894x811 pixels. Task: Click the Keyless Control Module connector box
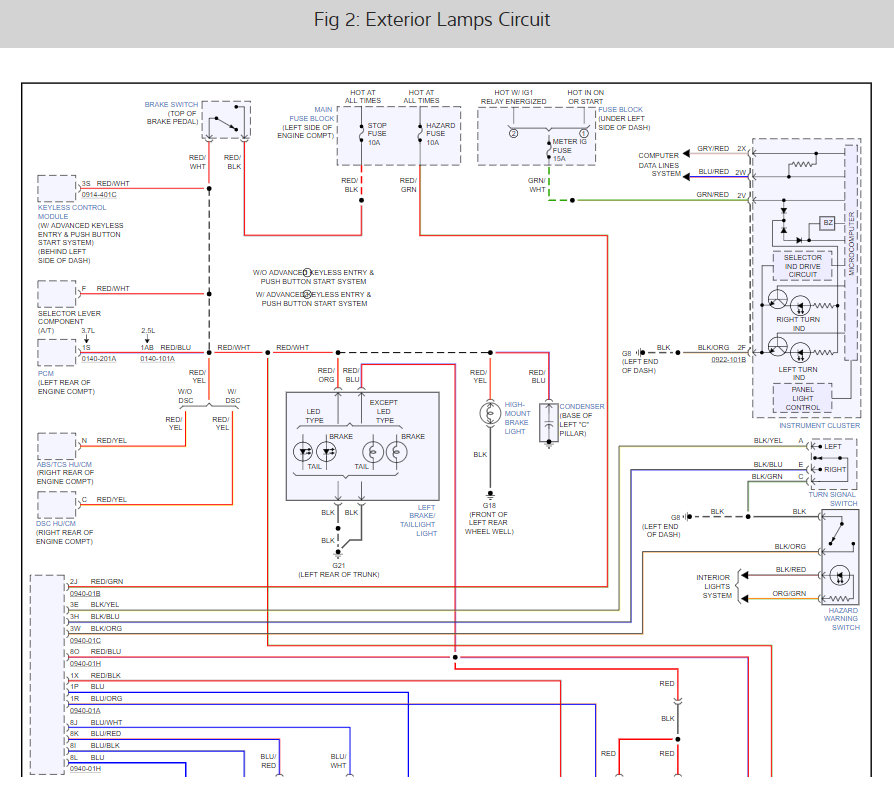57,188
